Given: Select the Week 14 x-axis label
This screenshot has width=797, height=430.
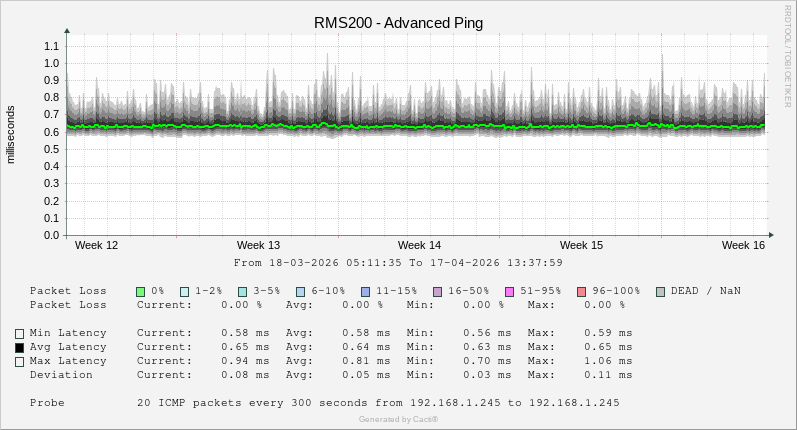Looking at the screenshot, I should [x=419, y=245].
